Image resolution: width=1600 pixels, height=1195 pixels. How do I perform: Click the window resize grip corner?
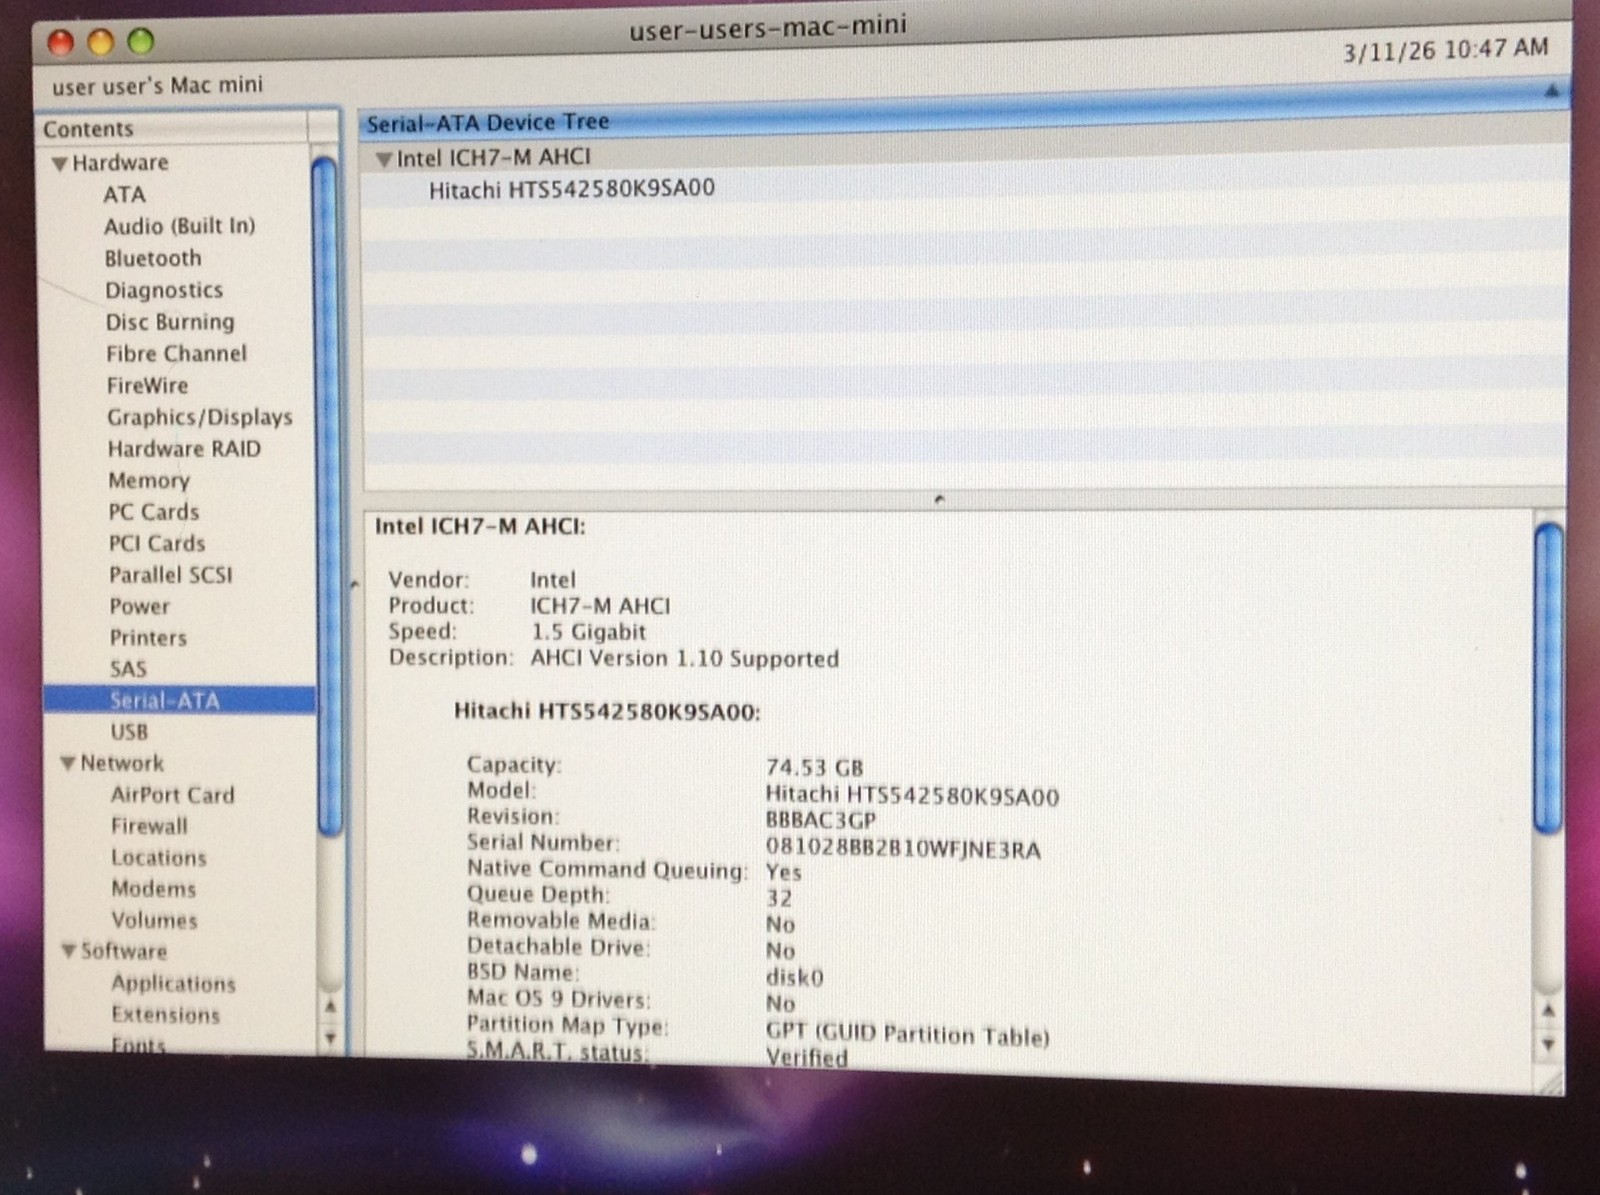1550,1083
